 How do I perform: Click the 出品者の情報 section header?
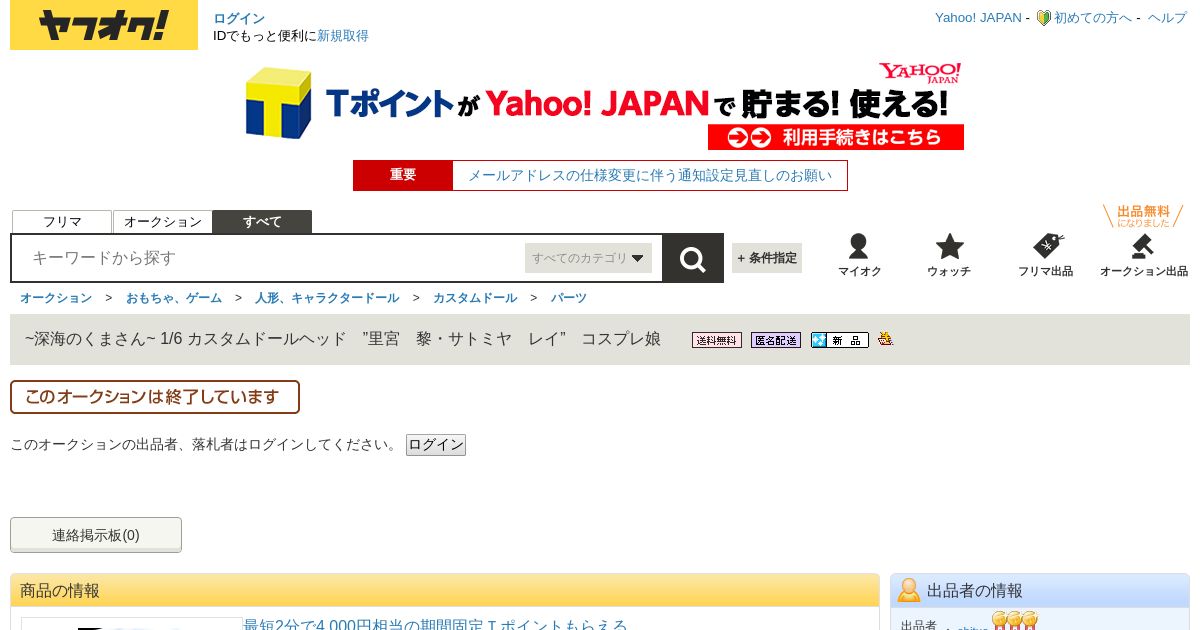(x=1040, y=590)
